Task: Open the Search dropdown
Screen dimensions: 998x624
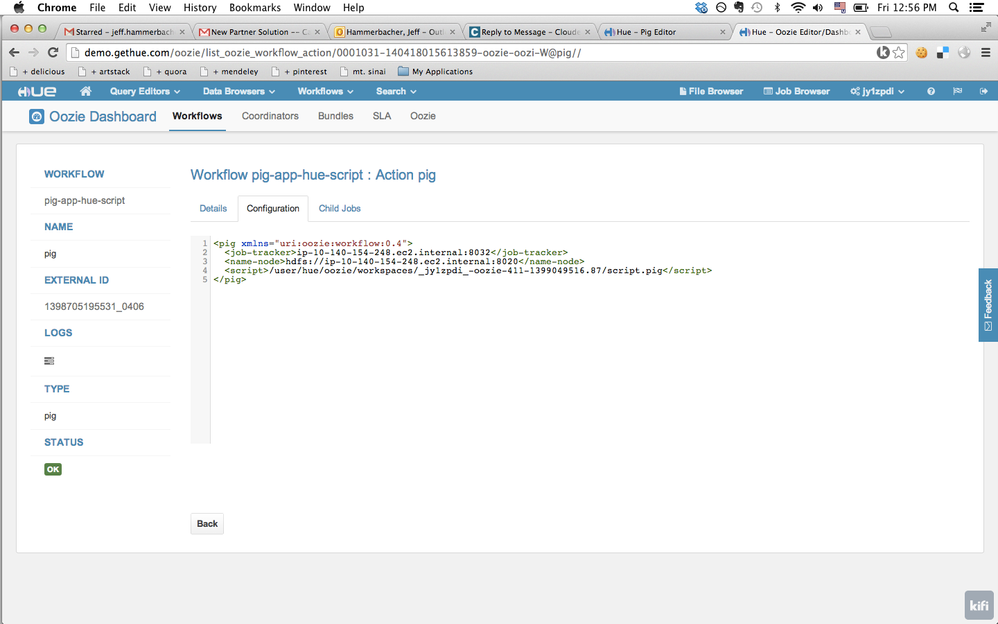Action: click(396, 91)
